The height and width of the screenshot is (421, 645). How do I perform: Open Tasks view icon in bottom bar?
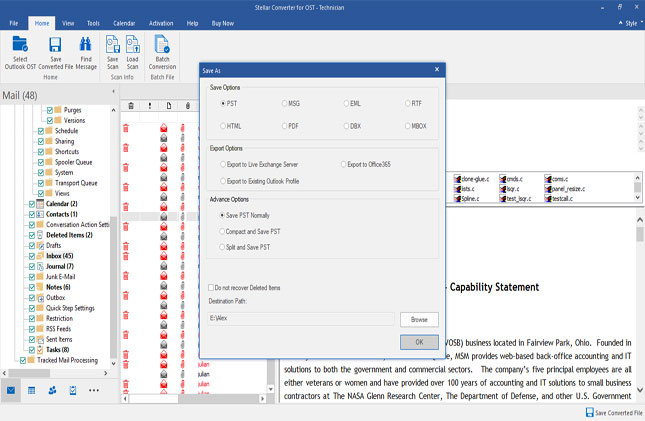(x=73, y=390)
